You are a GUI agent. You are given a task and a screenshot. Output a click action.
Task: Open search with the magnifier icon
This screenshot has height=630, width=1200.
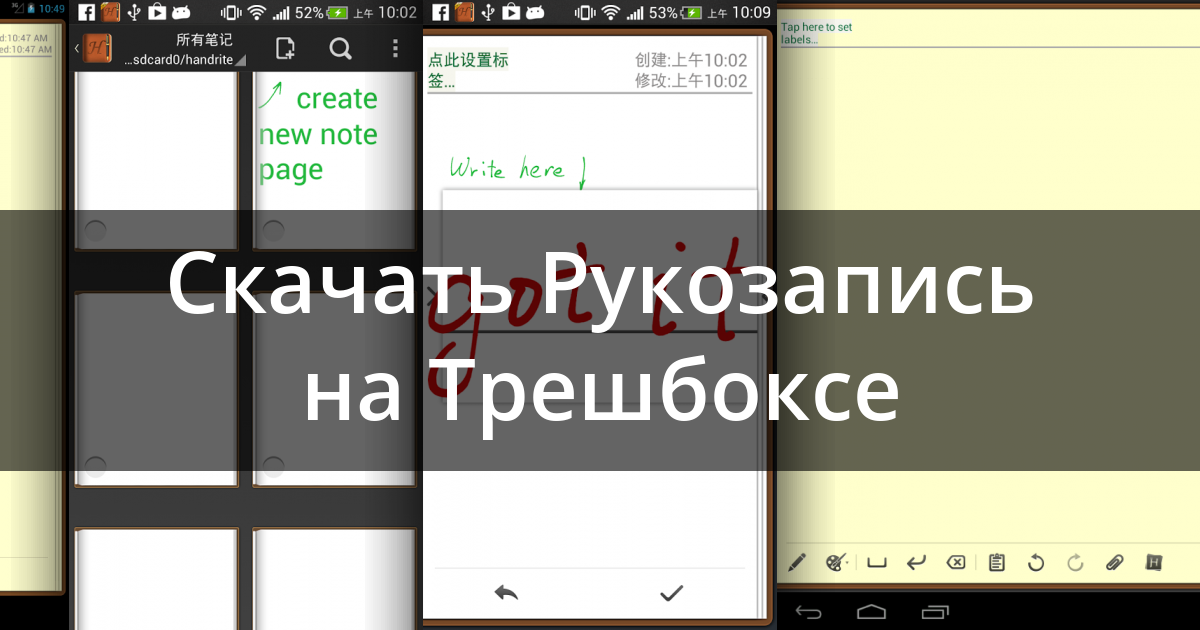click(340, 48)
